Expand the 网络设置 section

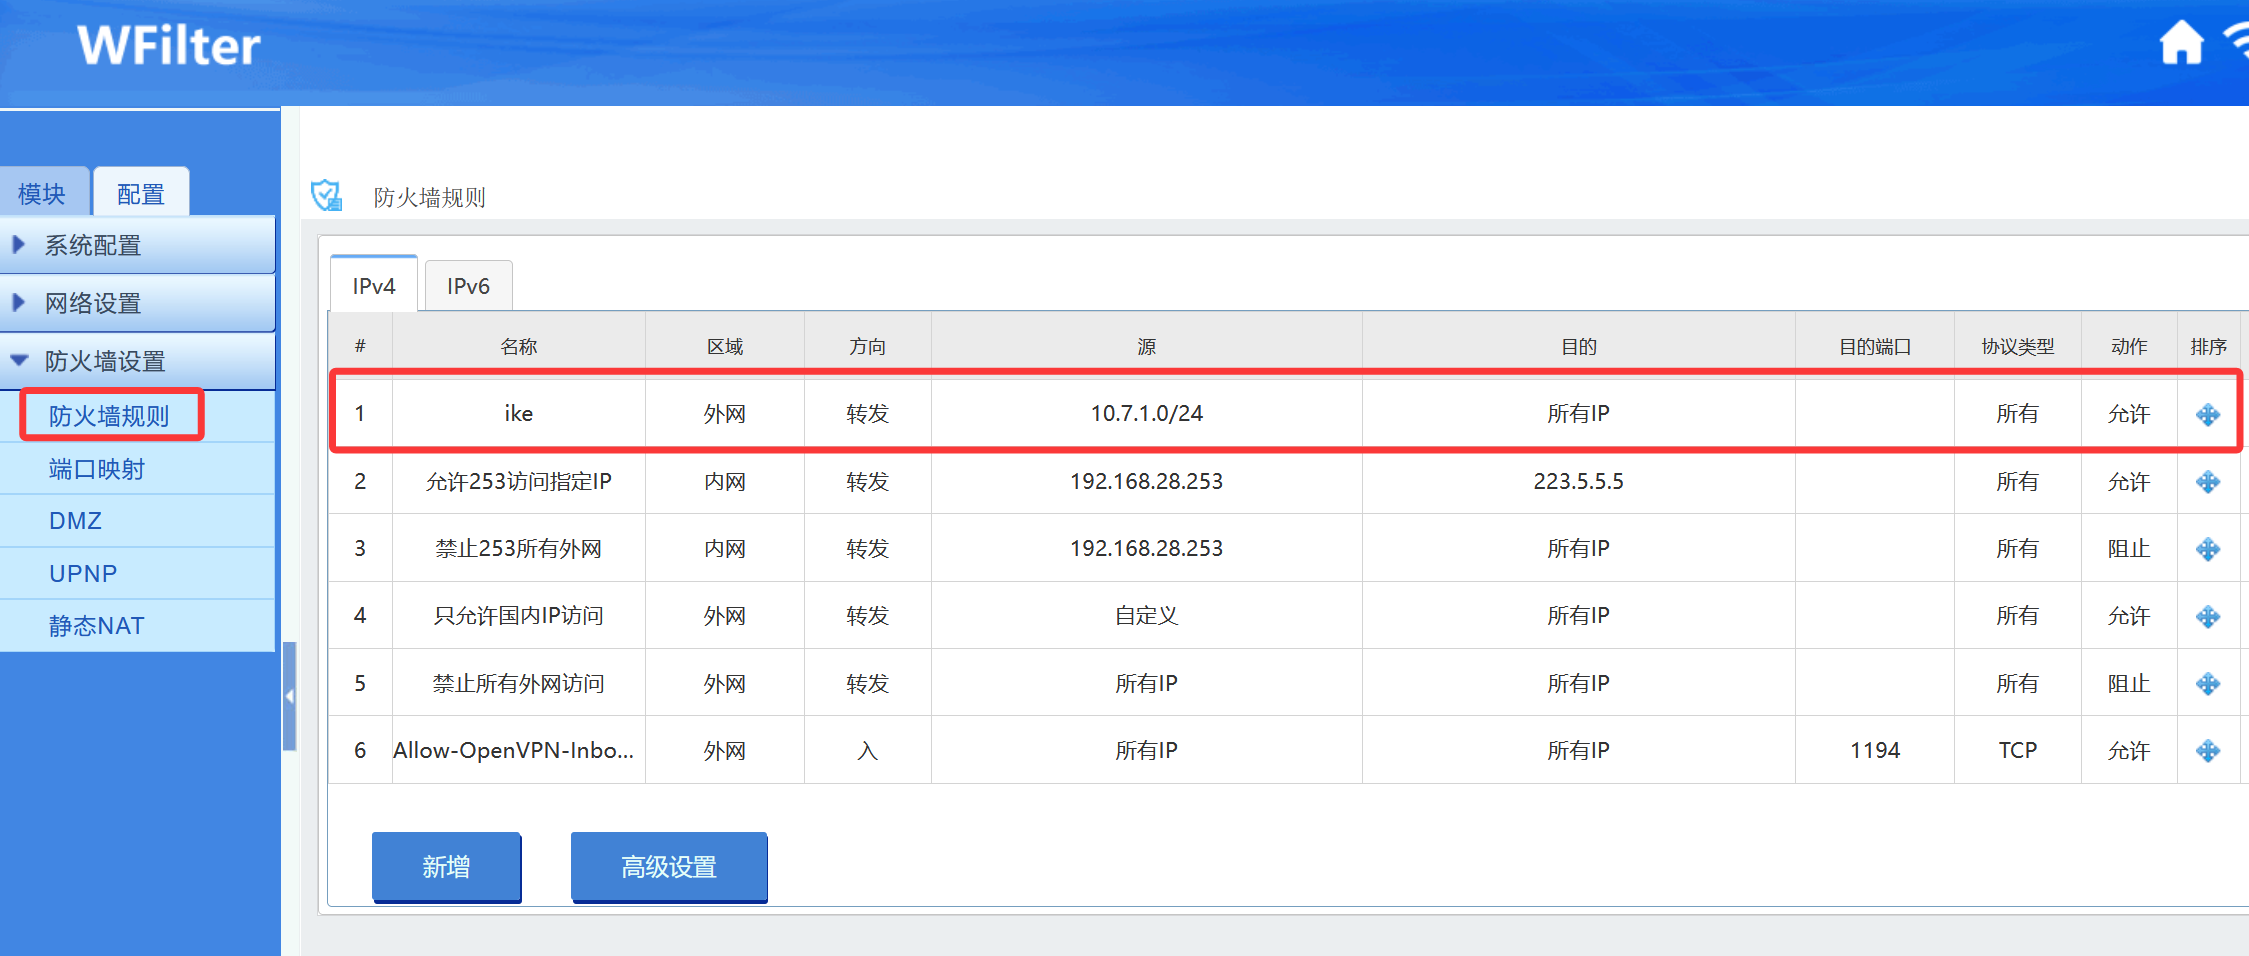(138, 303)
